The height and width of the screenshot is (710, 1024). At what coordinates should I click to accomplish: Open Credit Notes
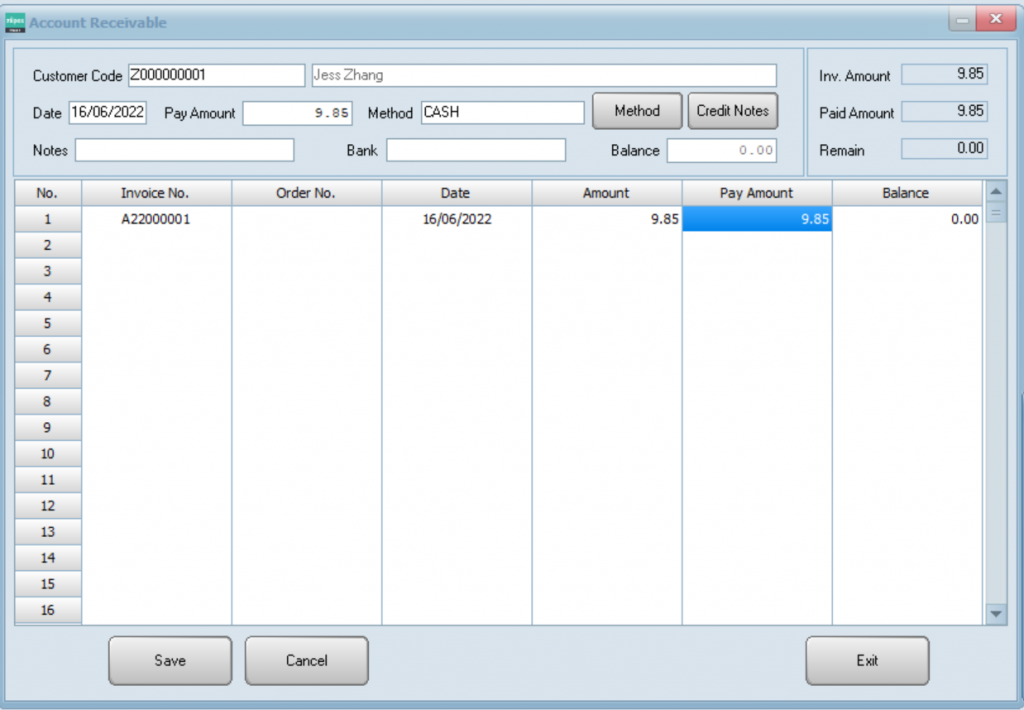[732, 111]
